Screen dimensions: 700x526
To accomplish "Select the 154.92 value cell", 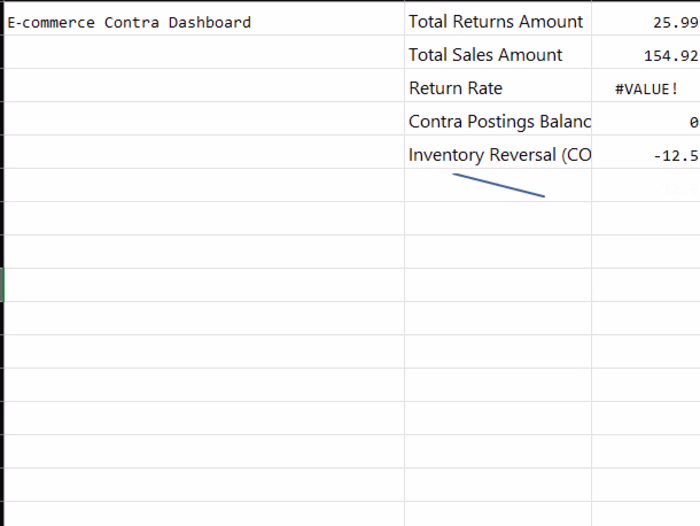I will coord(646,55).
